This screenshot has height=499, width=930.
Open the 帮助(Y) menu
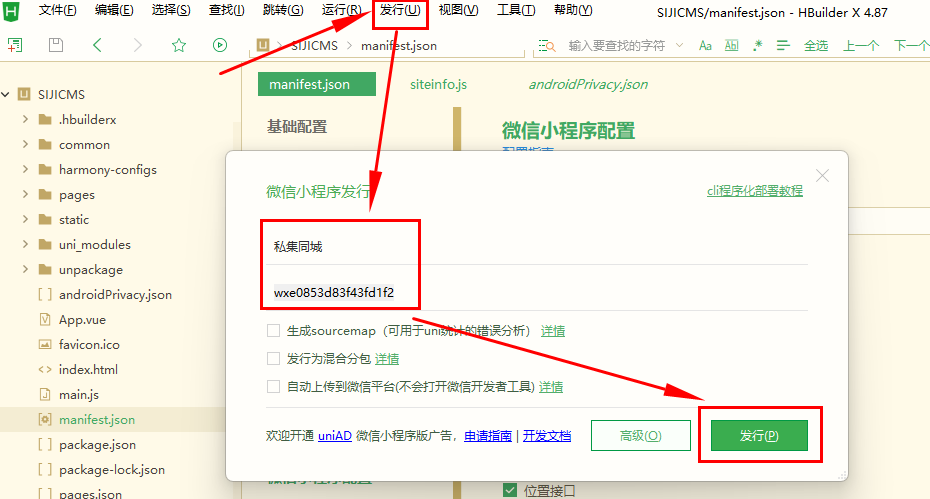pyautogui.click(x=573, y=10)
